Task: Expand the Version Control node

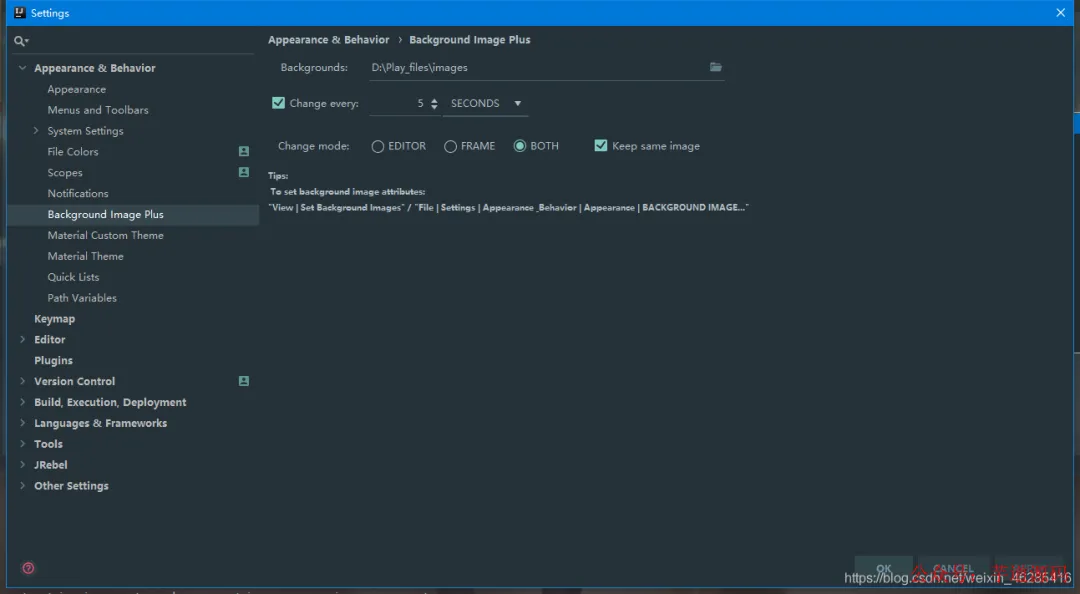Action: pyautogui.click(x=22, y=381)
